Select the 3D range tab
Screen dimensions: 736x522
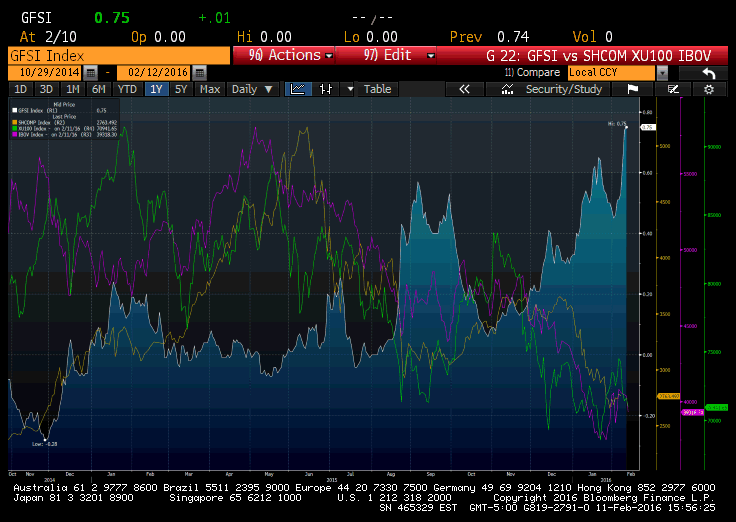[x=46, y=89]
